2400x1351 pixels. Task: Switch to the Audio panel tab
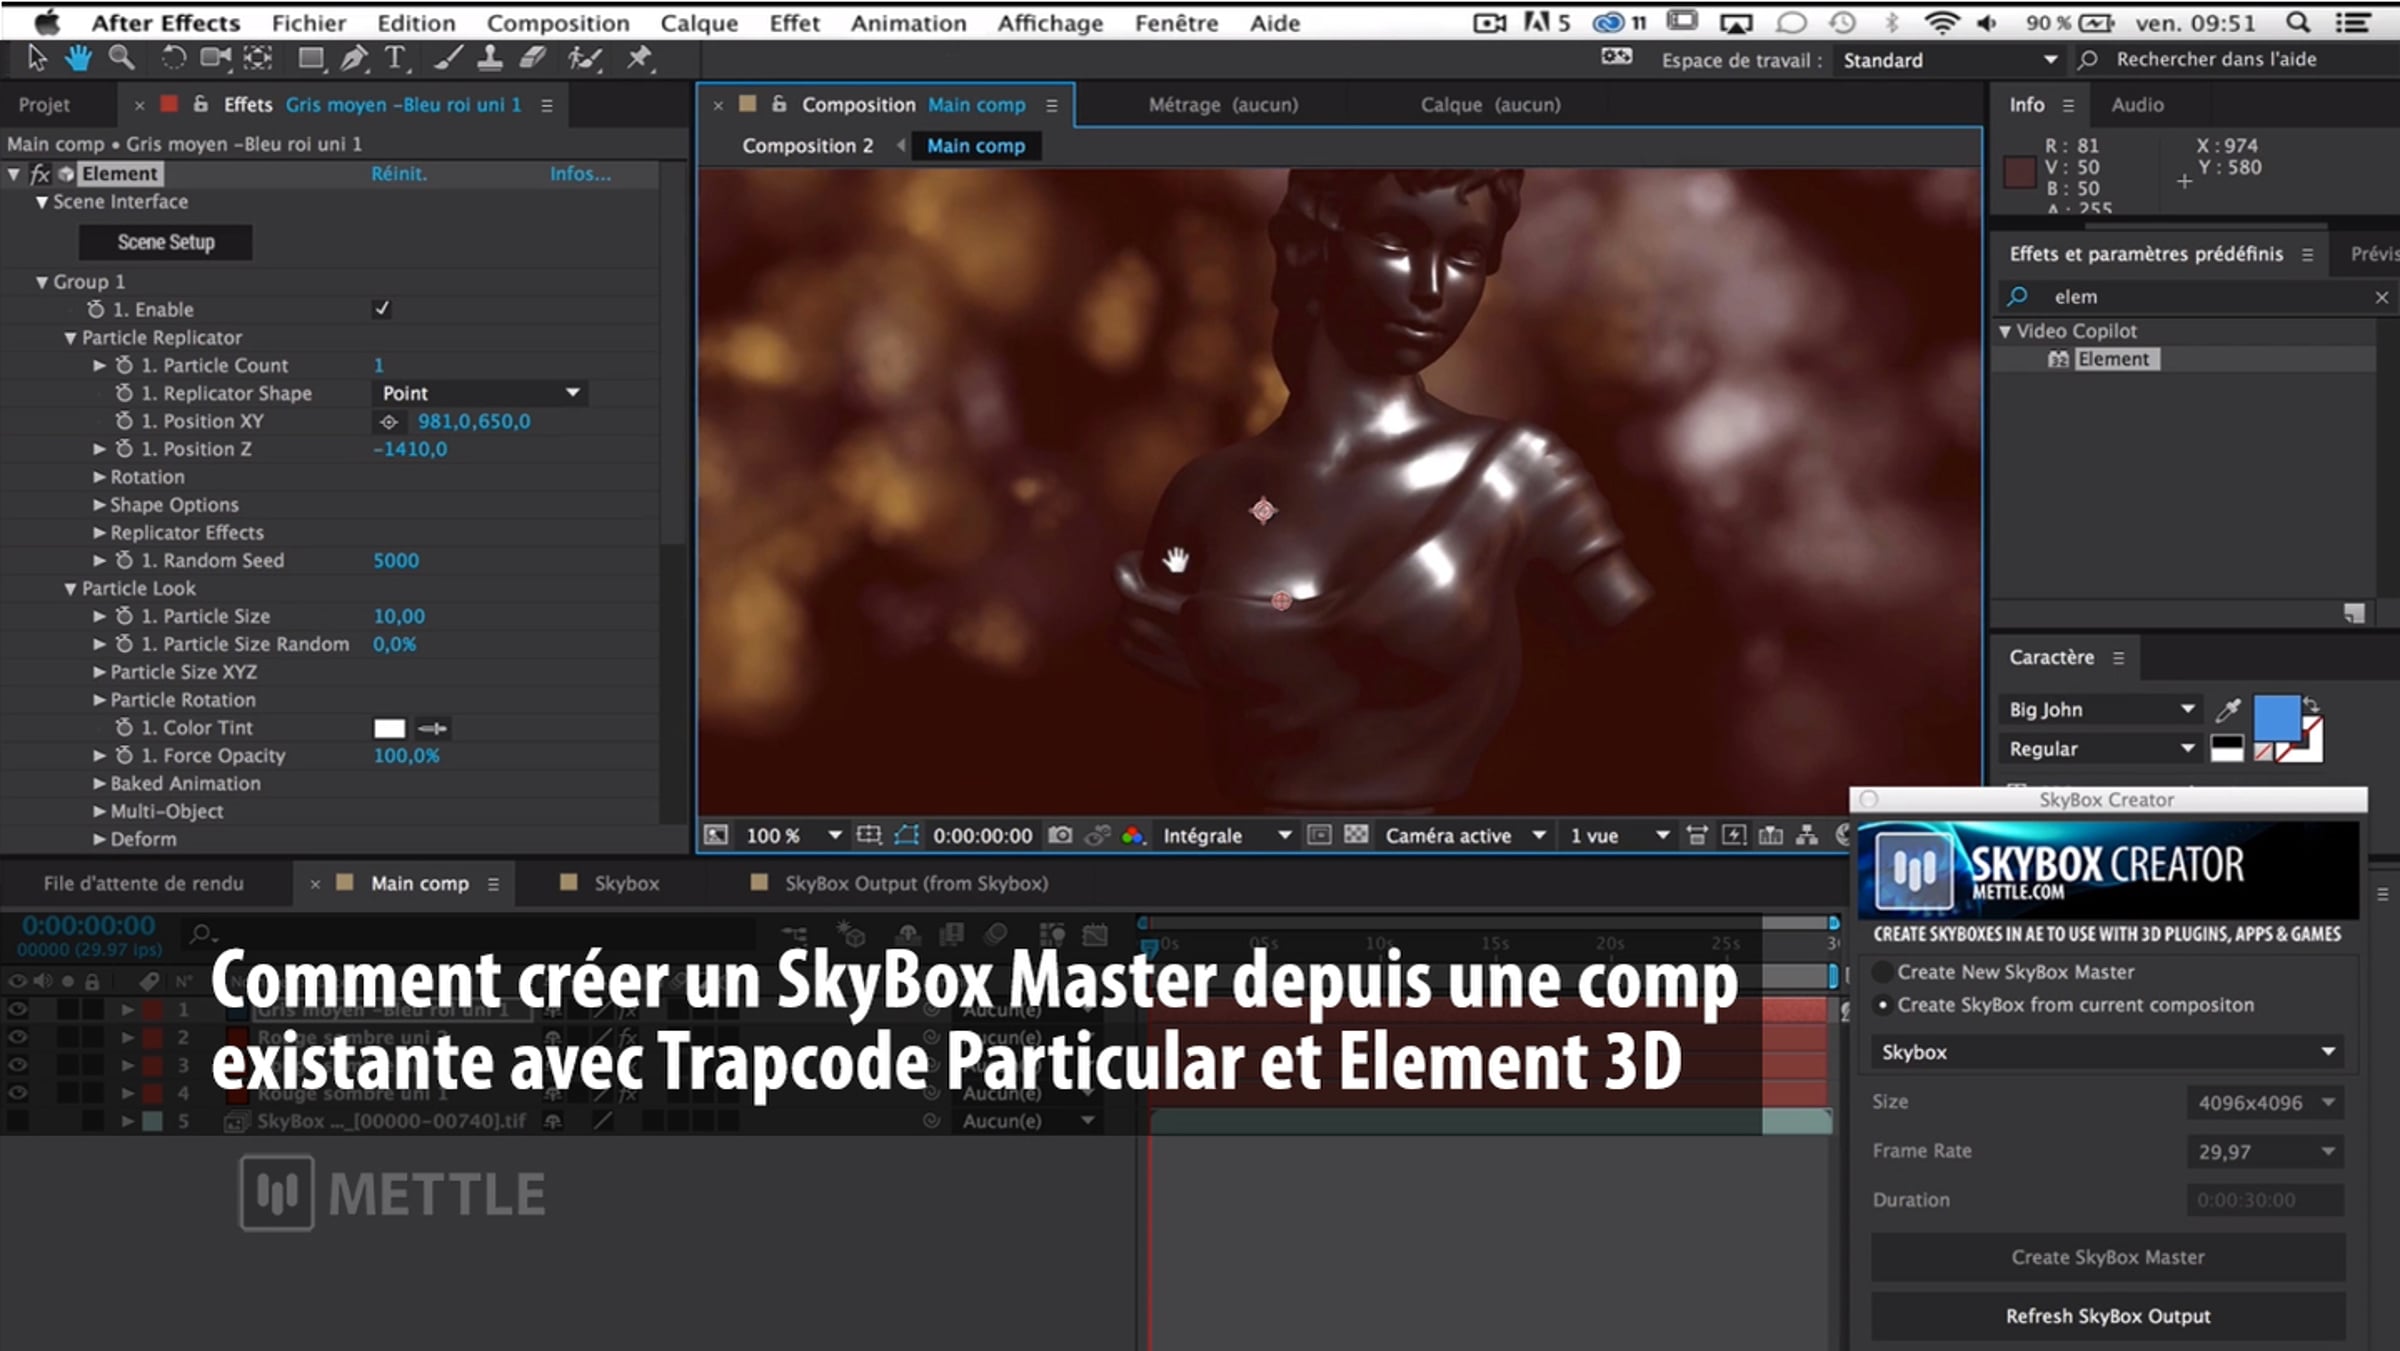click(2137, 105)
